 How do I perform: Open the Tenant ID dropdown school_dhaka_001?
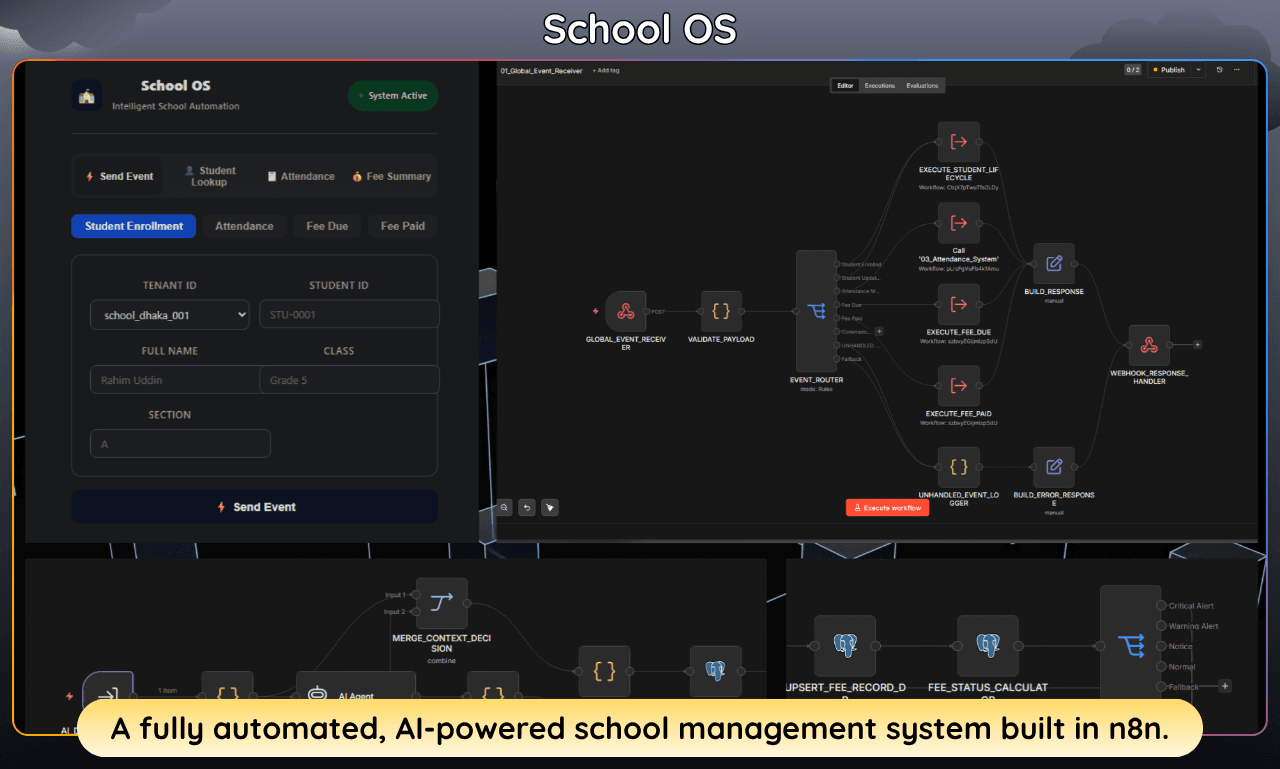pyautogui.click(x=170, y=315)
